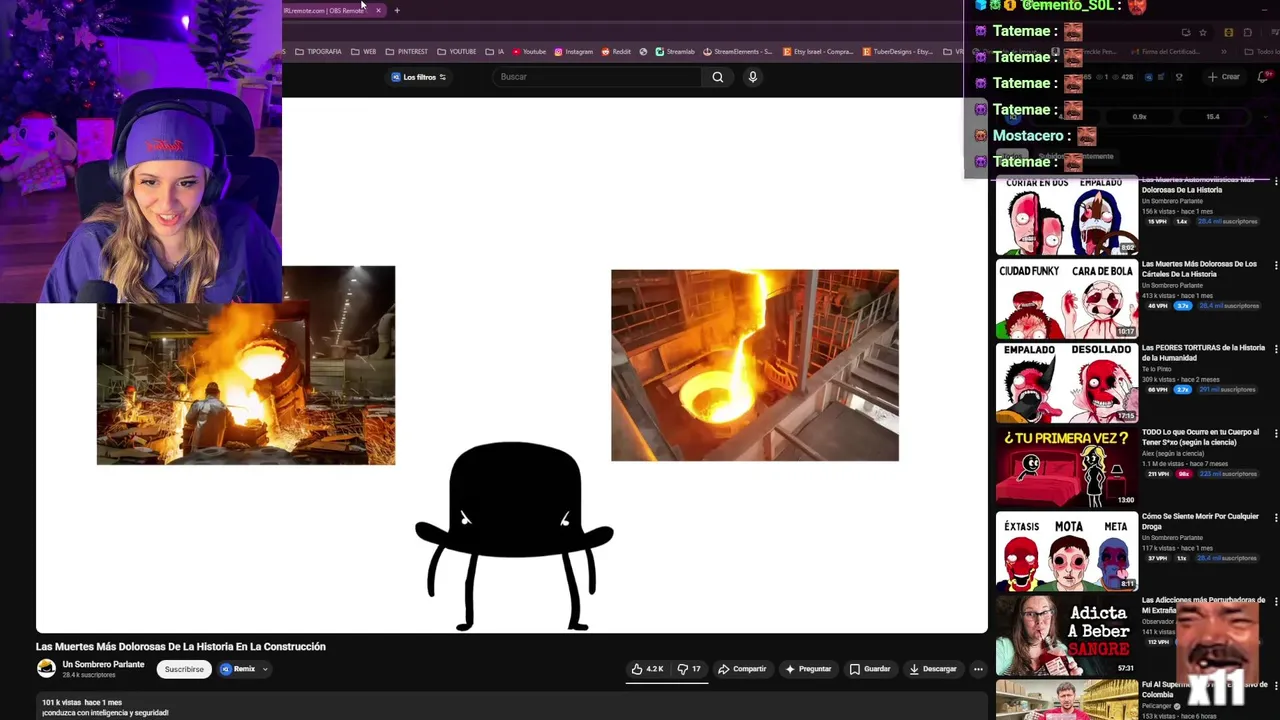Open Un Sombrero Parlante channel name
Viewport: 1280px width, 720px height.
pyautogui.click(x=103, y=665)
